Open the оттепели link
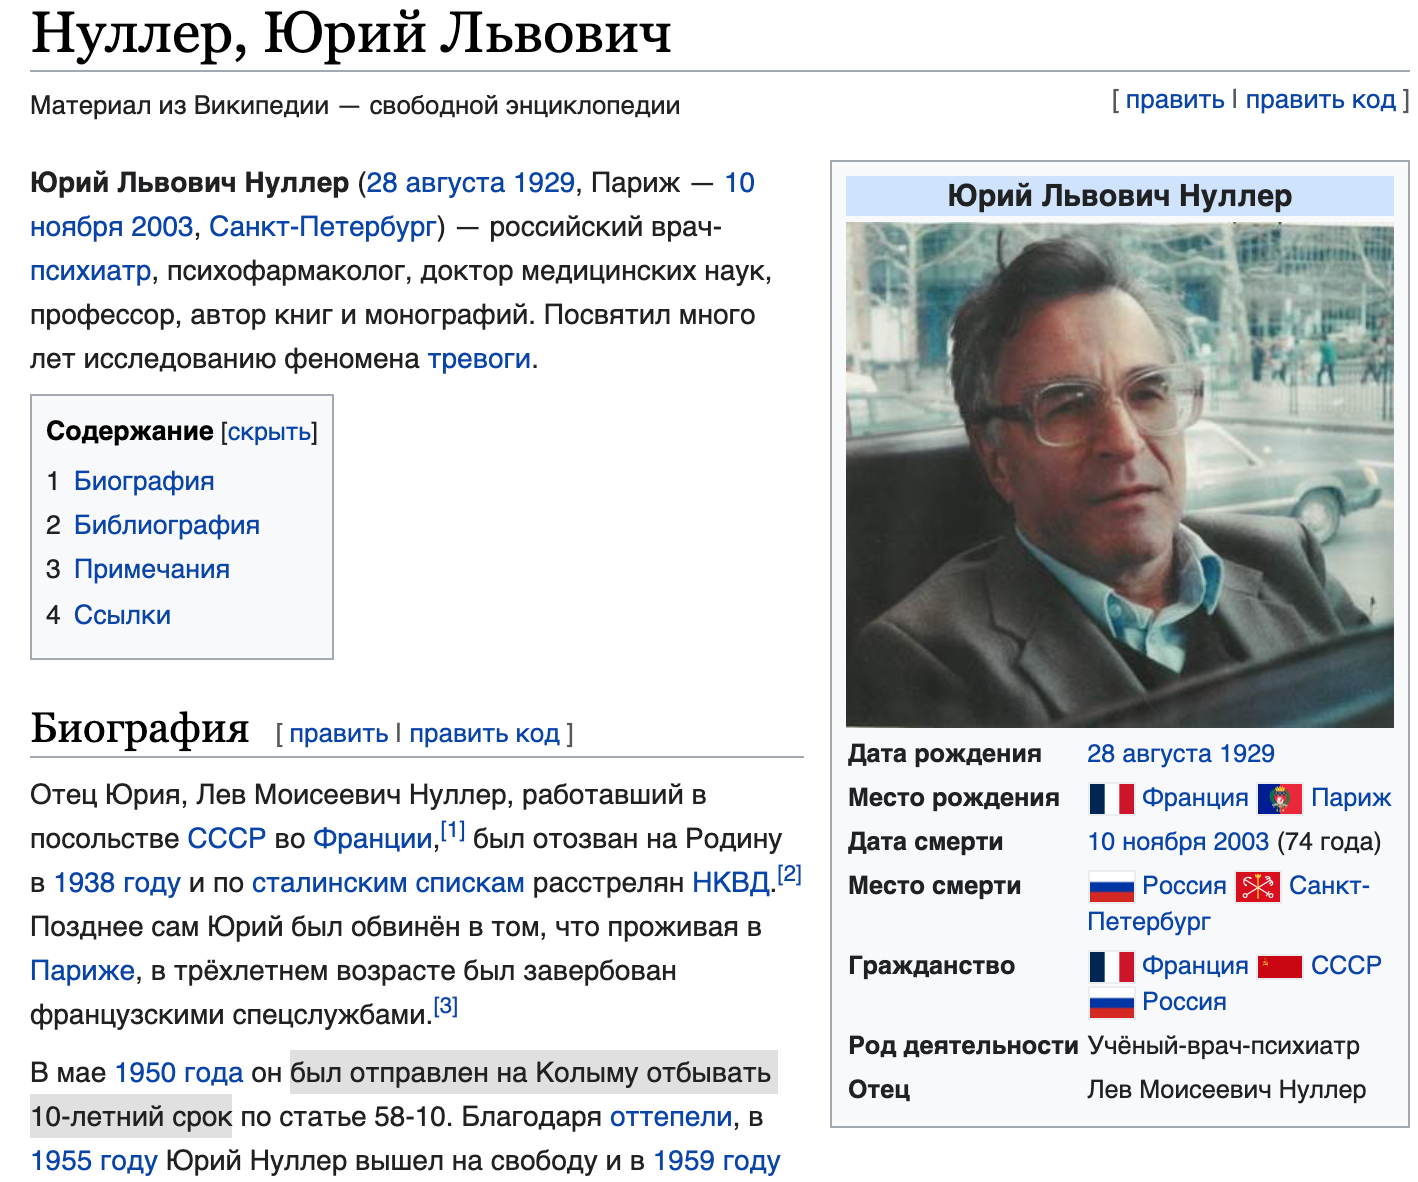This screenshot has height=1182, width=1418. click(x=671, y=1117)
